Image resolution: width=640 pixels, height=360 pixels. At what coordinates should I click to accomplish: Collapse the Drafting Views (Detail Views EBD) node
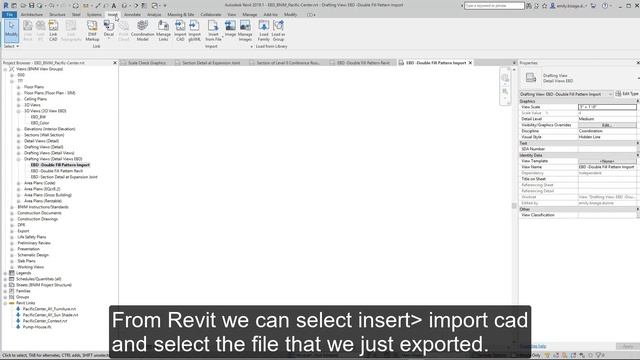click(x=19, y=159)
